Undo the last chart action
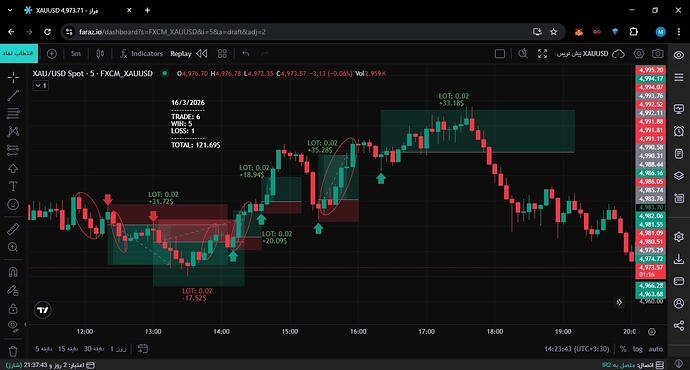 point(246,54)
